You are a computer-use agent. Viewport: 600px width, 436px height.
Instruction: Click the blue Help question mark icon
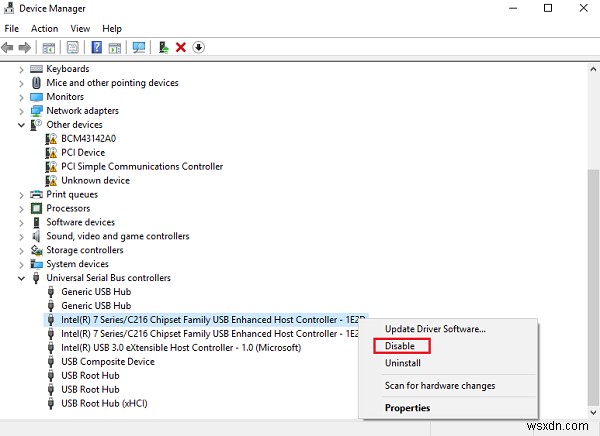tap(97, 47)
